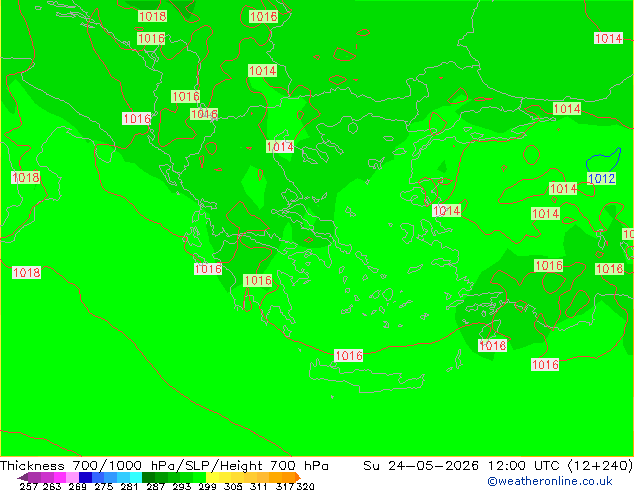Image resolution: width=634 pixels, height=490 pixels.
Task: Click legend value 299
Action: pyautogui.click(x=207, y=486)
